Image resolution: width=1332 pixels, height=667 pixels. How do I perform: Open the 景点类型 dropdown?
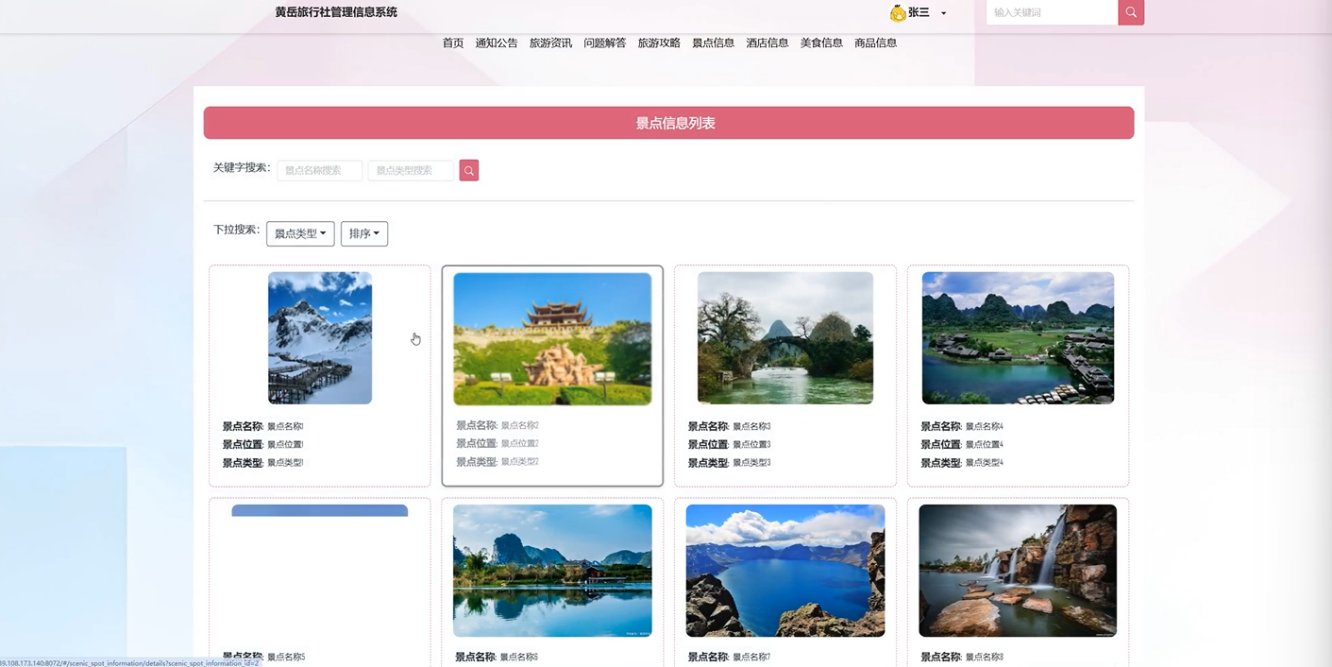[300, 234]
